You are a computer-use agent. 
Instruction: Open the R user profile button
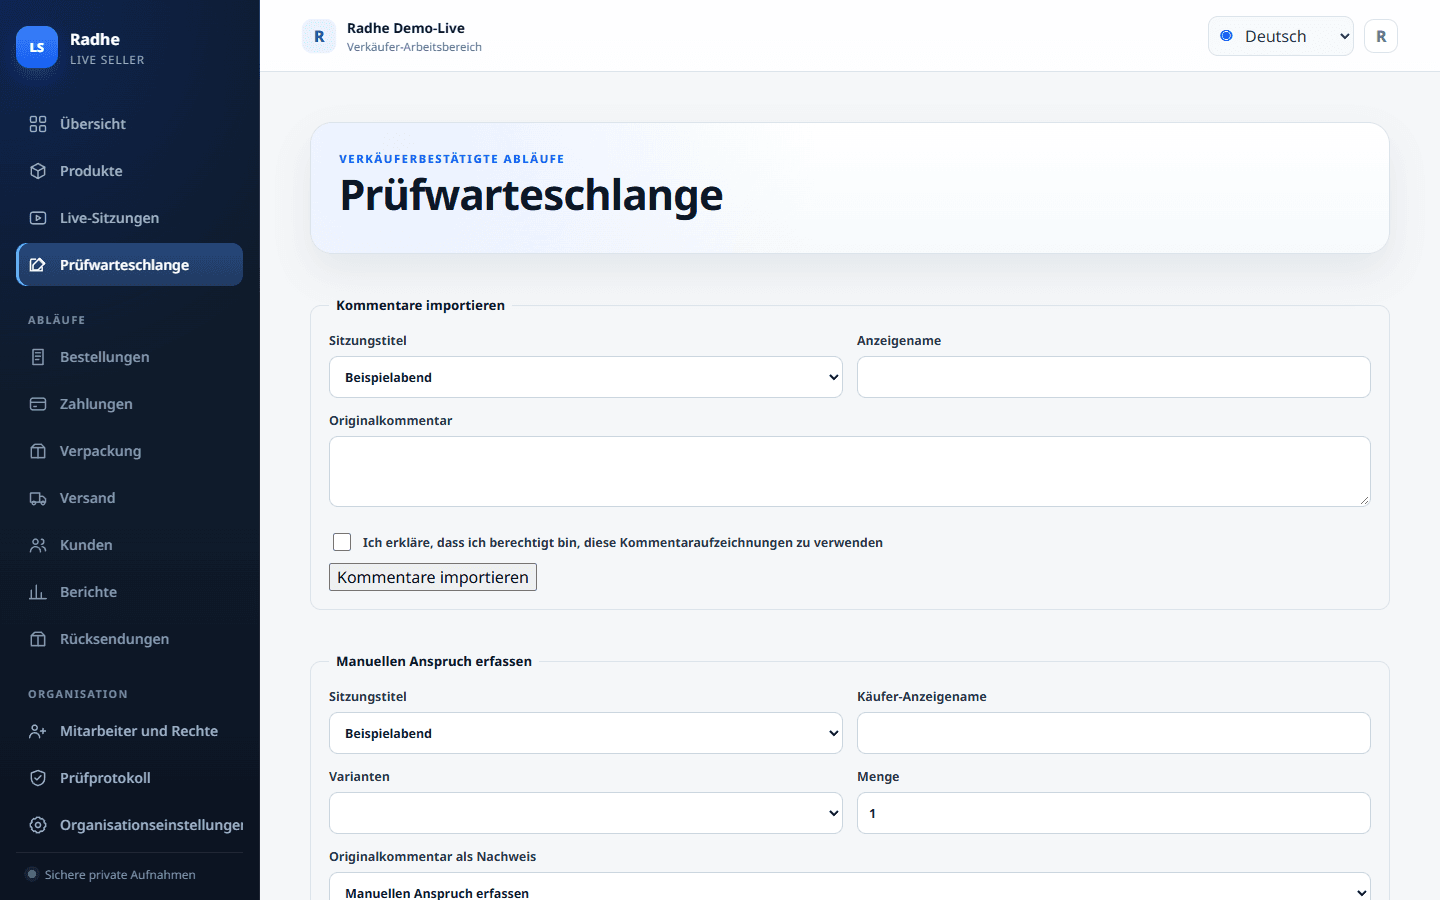tap(1381, 36)
